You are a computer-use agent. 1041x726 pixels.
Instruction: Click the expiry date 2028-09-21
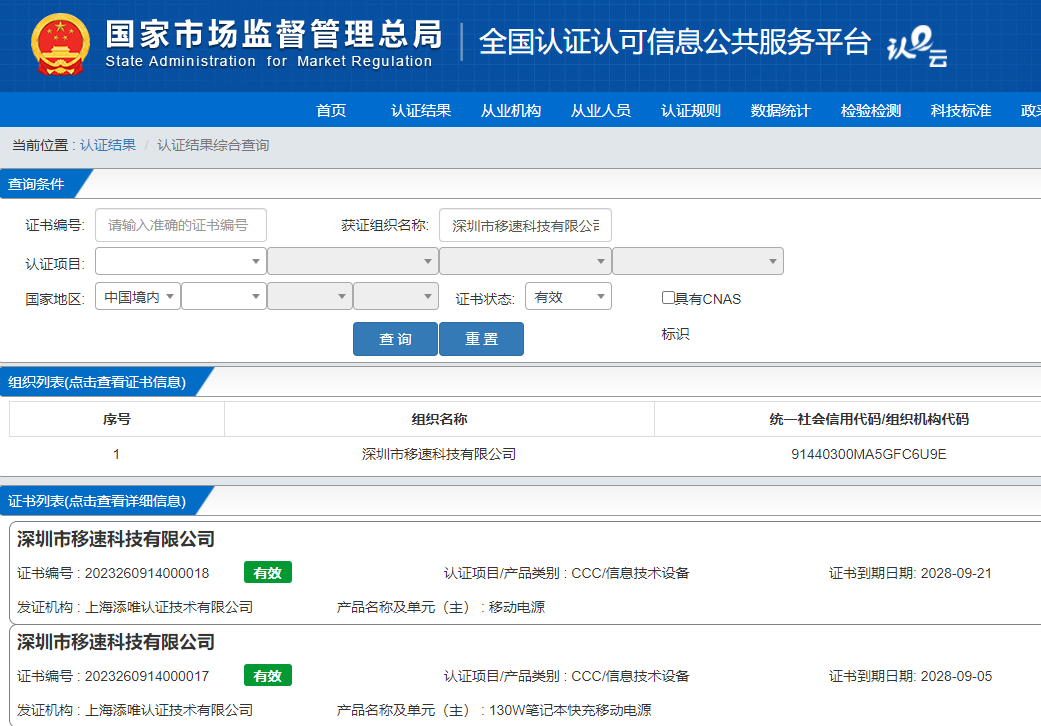coord(956,573)
